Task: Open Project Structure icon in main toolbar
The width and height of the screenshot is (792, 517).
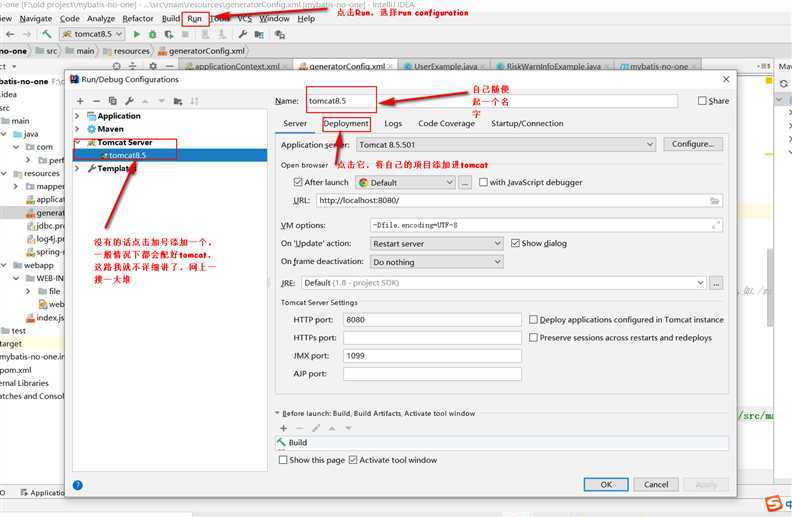Action: pos(259,34)
